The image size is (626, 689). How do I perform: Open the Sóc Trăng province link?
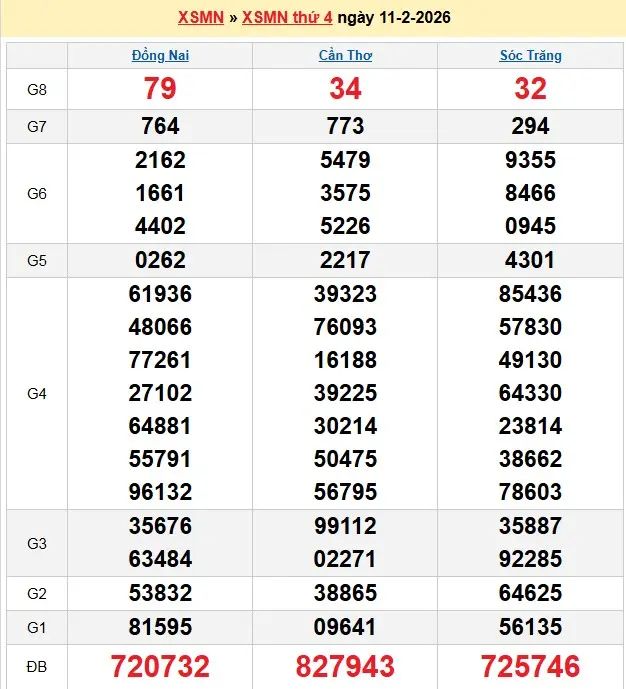pyautogui.click(x=530, y=56)
